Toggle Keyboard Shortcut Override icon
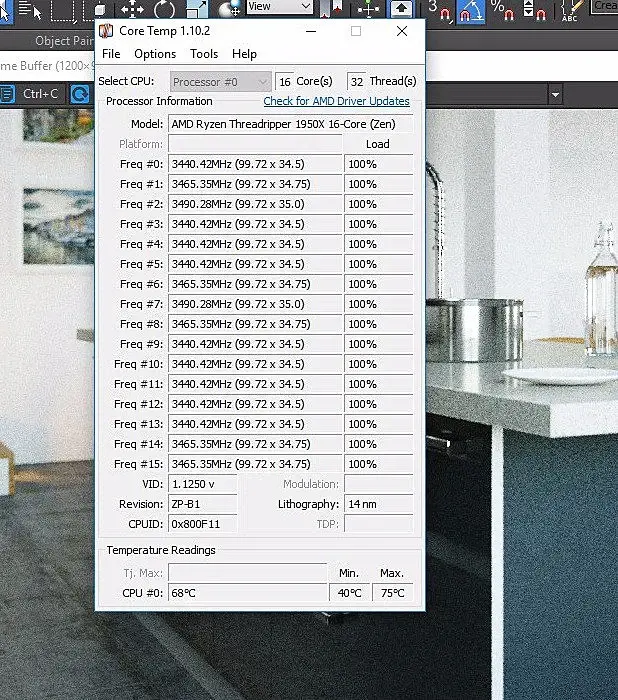 [401, 9]
